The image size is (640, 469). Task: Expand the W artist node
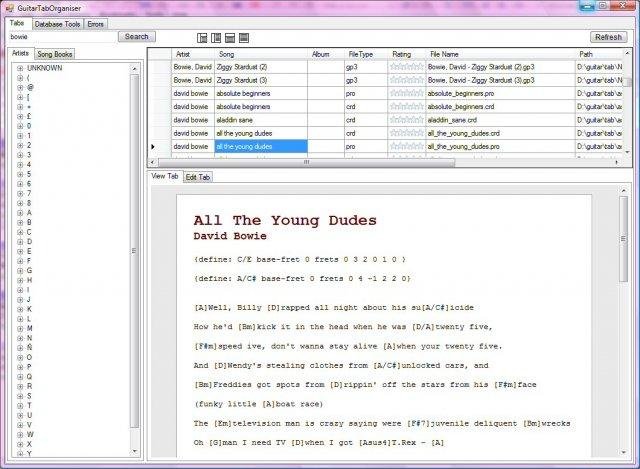click(x=20, y=434)
